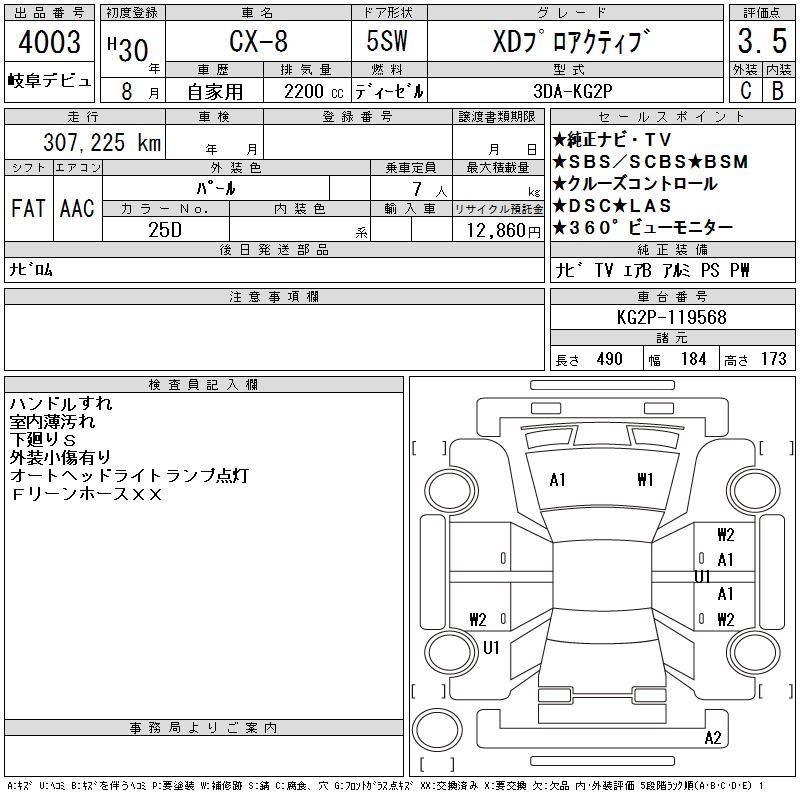This screenshot has height=800, width=800.
Task: Click the W1 mark on the hood
Action: click(x=645, y=480)
